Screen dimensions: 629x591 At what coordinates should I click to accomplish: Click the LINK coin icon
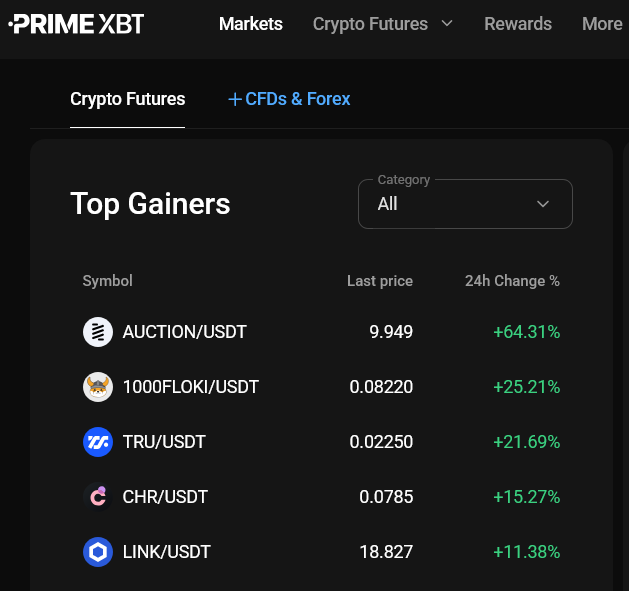tap(98, 552)
